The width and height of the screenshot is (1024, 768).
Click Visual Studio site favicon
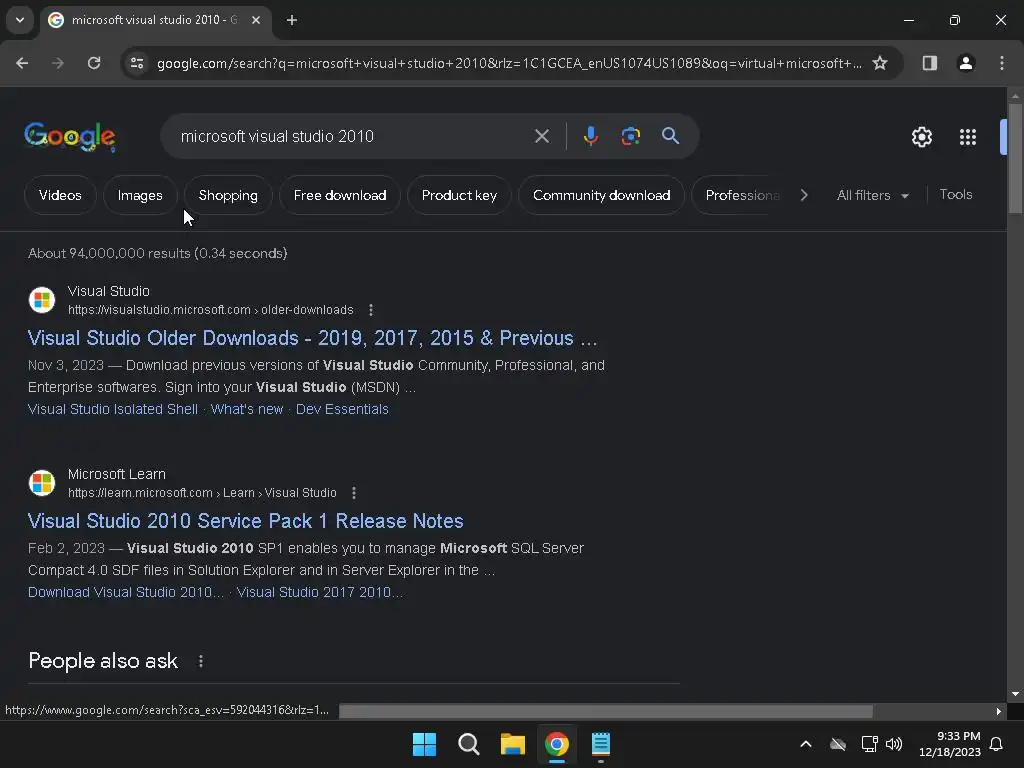pyautogui.click(x=42, y=300)
